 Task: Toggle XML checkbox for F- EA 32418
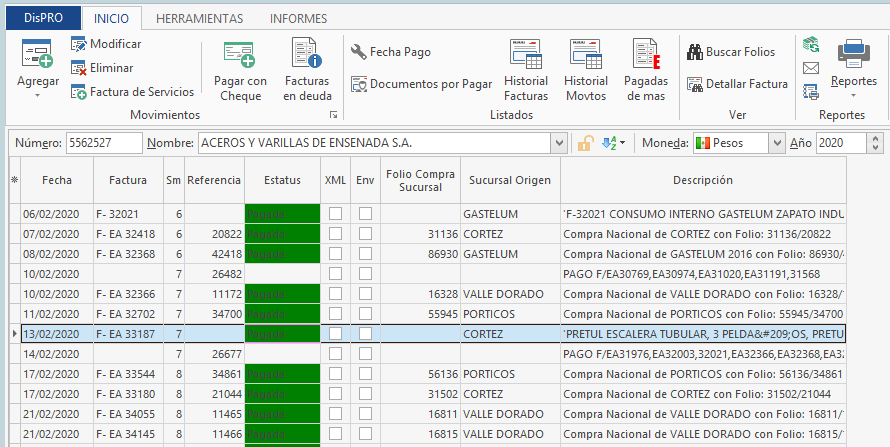point(335,234)
